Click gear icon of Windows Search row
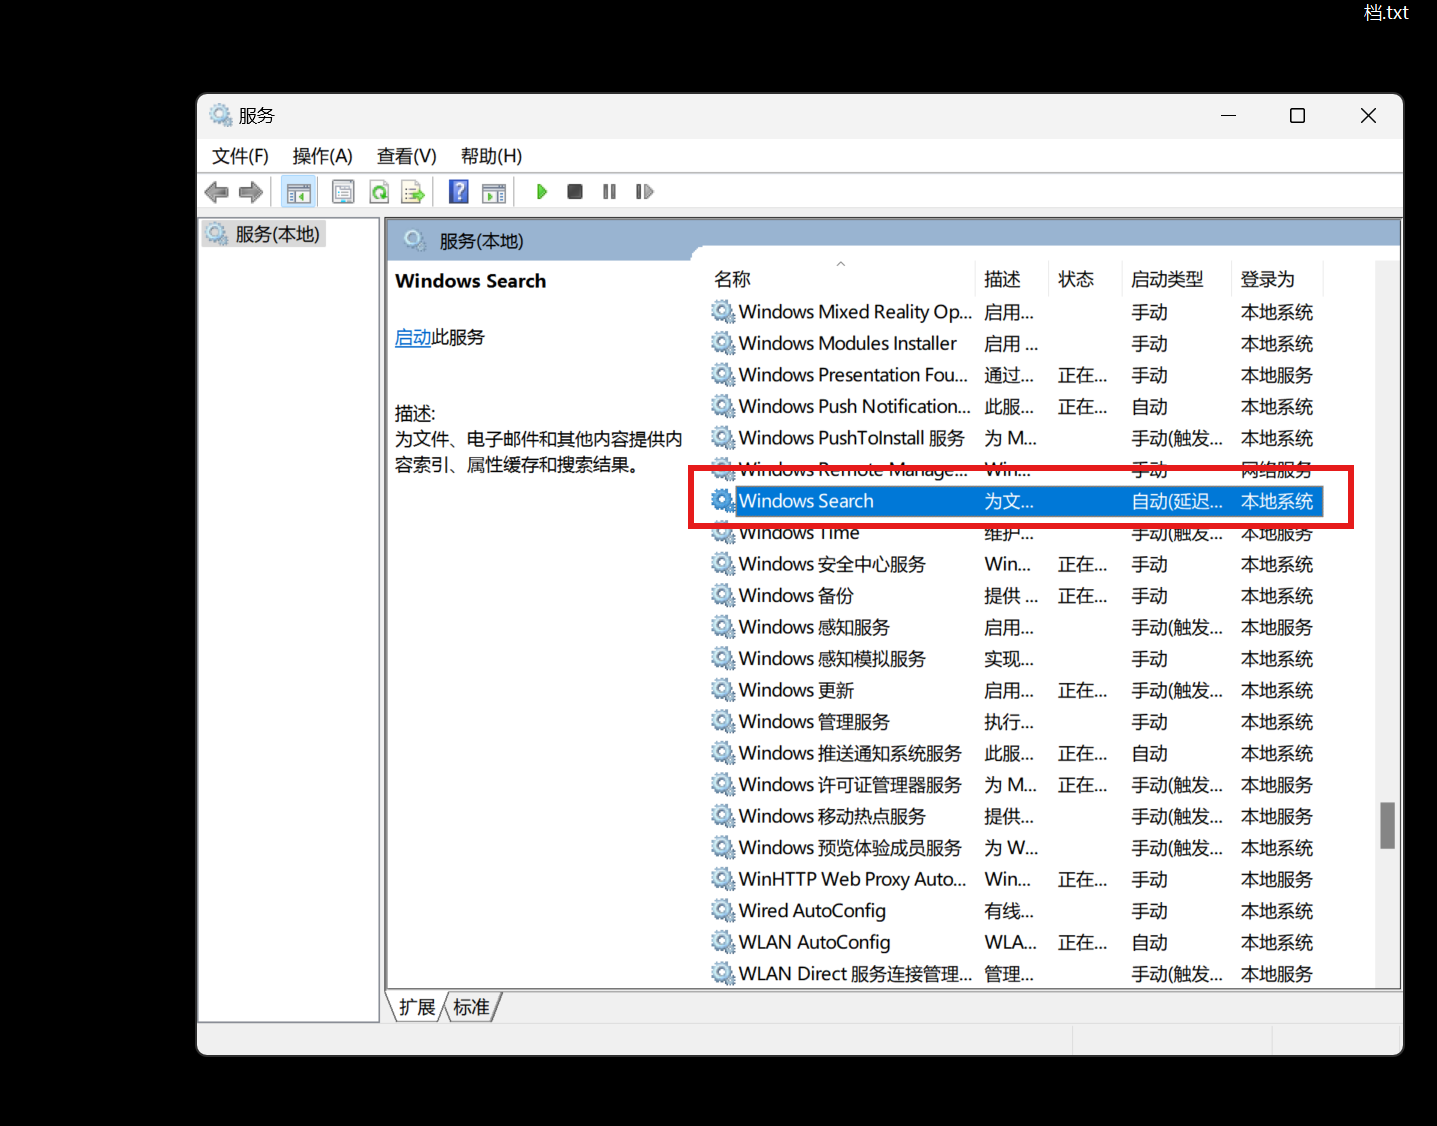The height and width of the screenshot is (1126, 1437). (x=723, y=501)
